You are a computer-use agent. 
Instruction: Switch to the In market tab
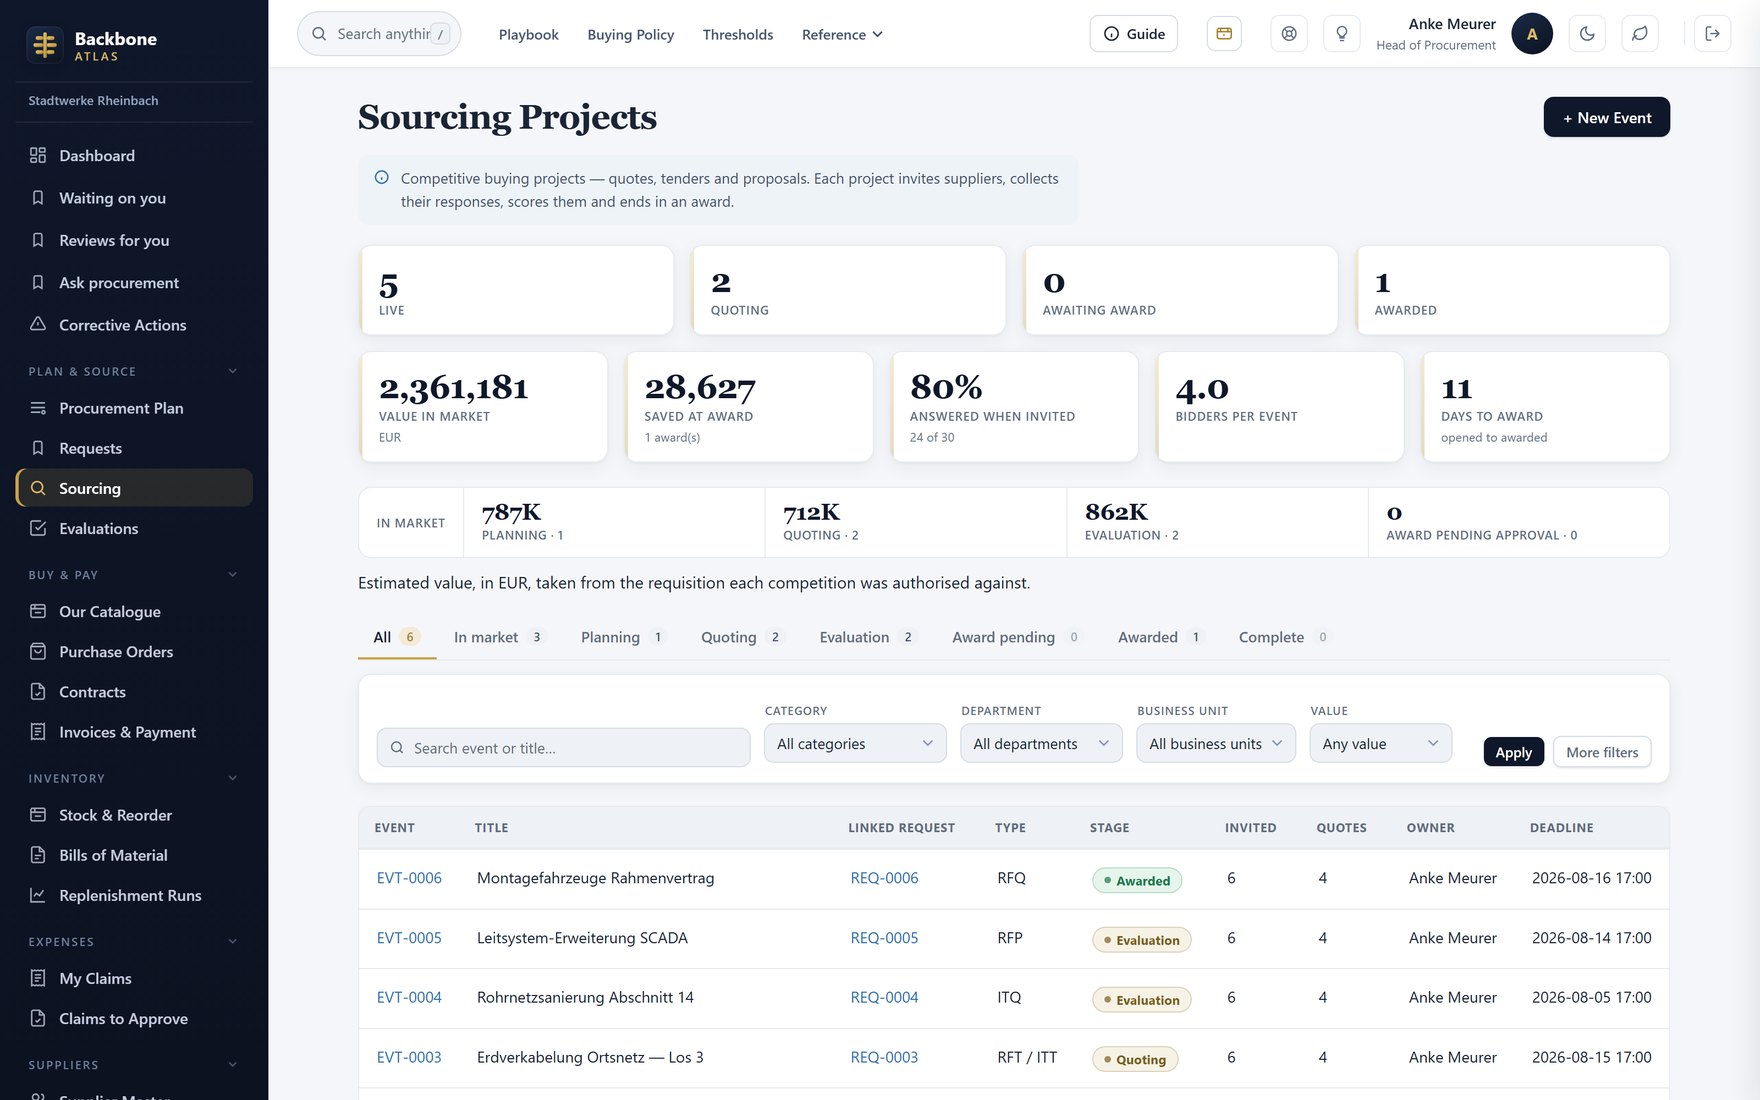tap(498, 637)
